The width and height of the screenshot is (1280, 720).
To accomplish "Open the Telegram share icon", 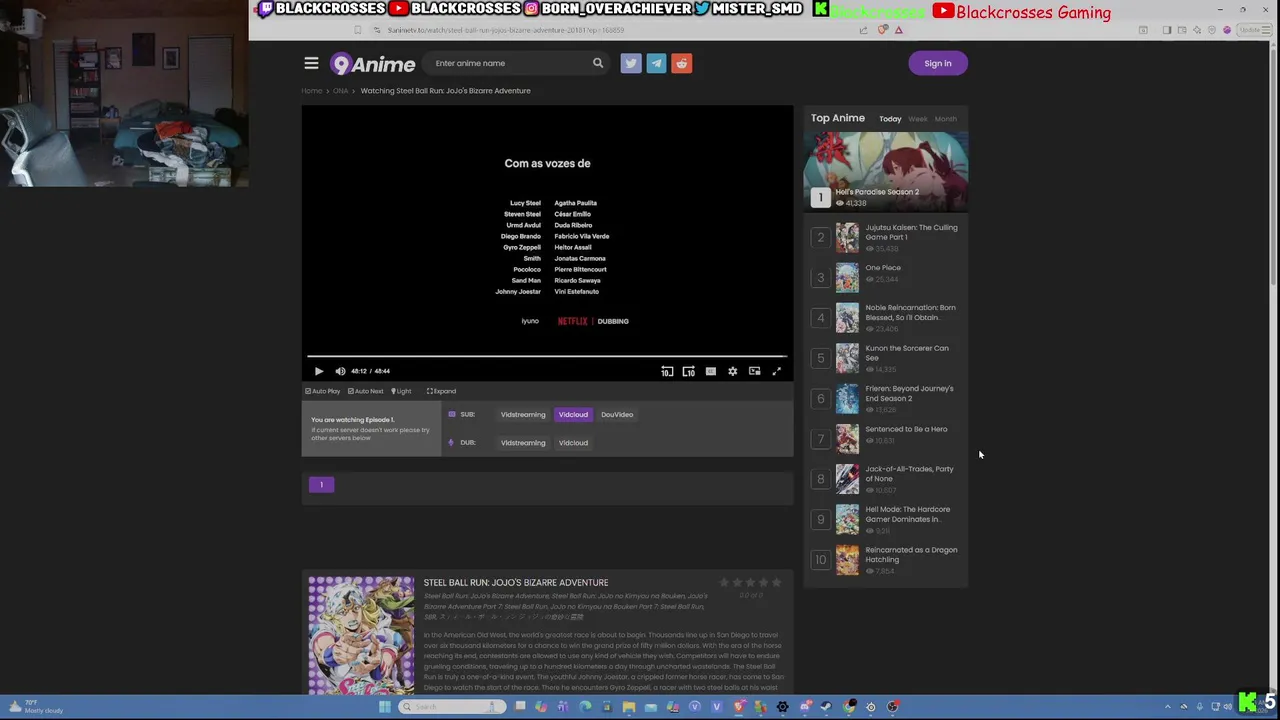I will click(x=656, y=63).
